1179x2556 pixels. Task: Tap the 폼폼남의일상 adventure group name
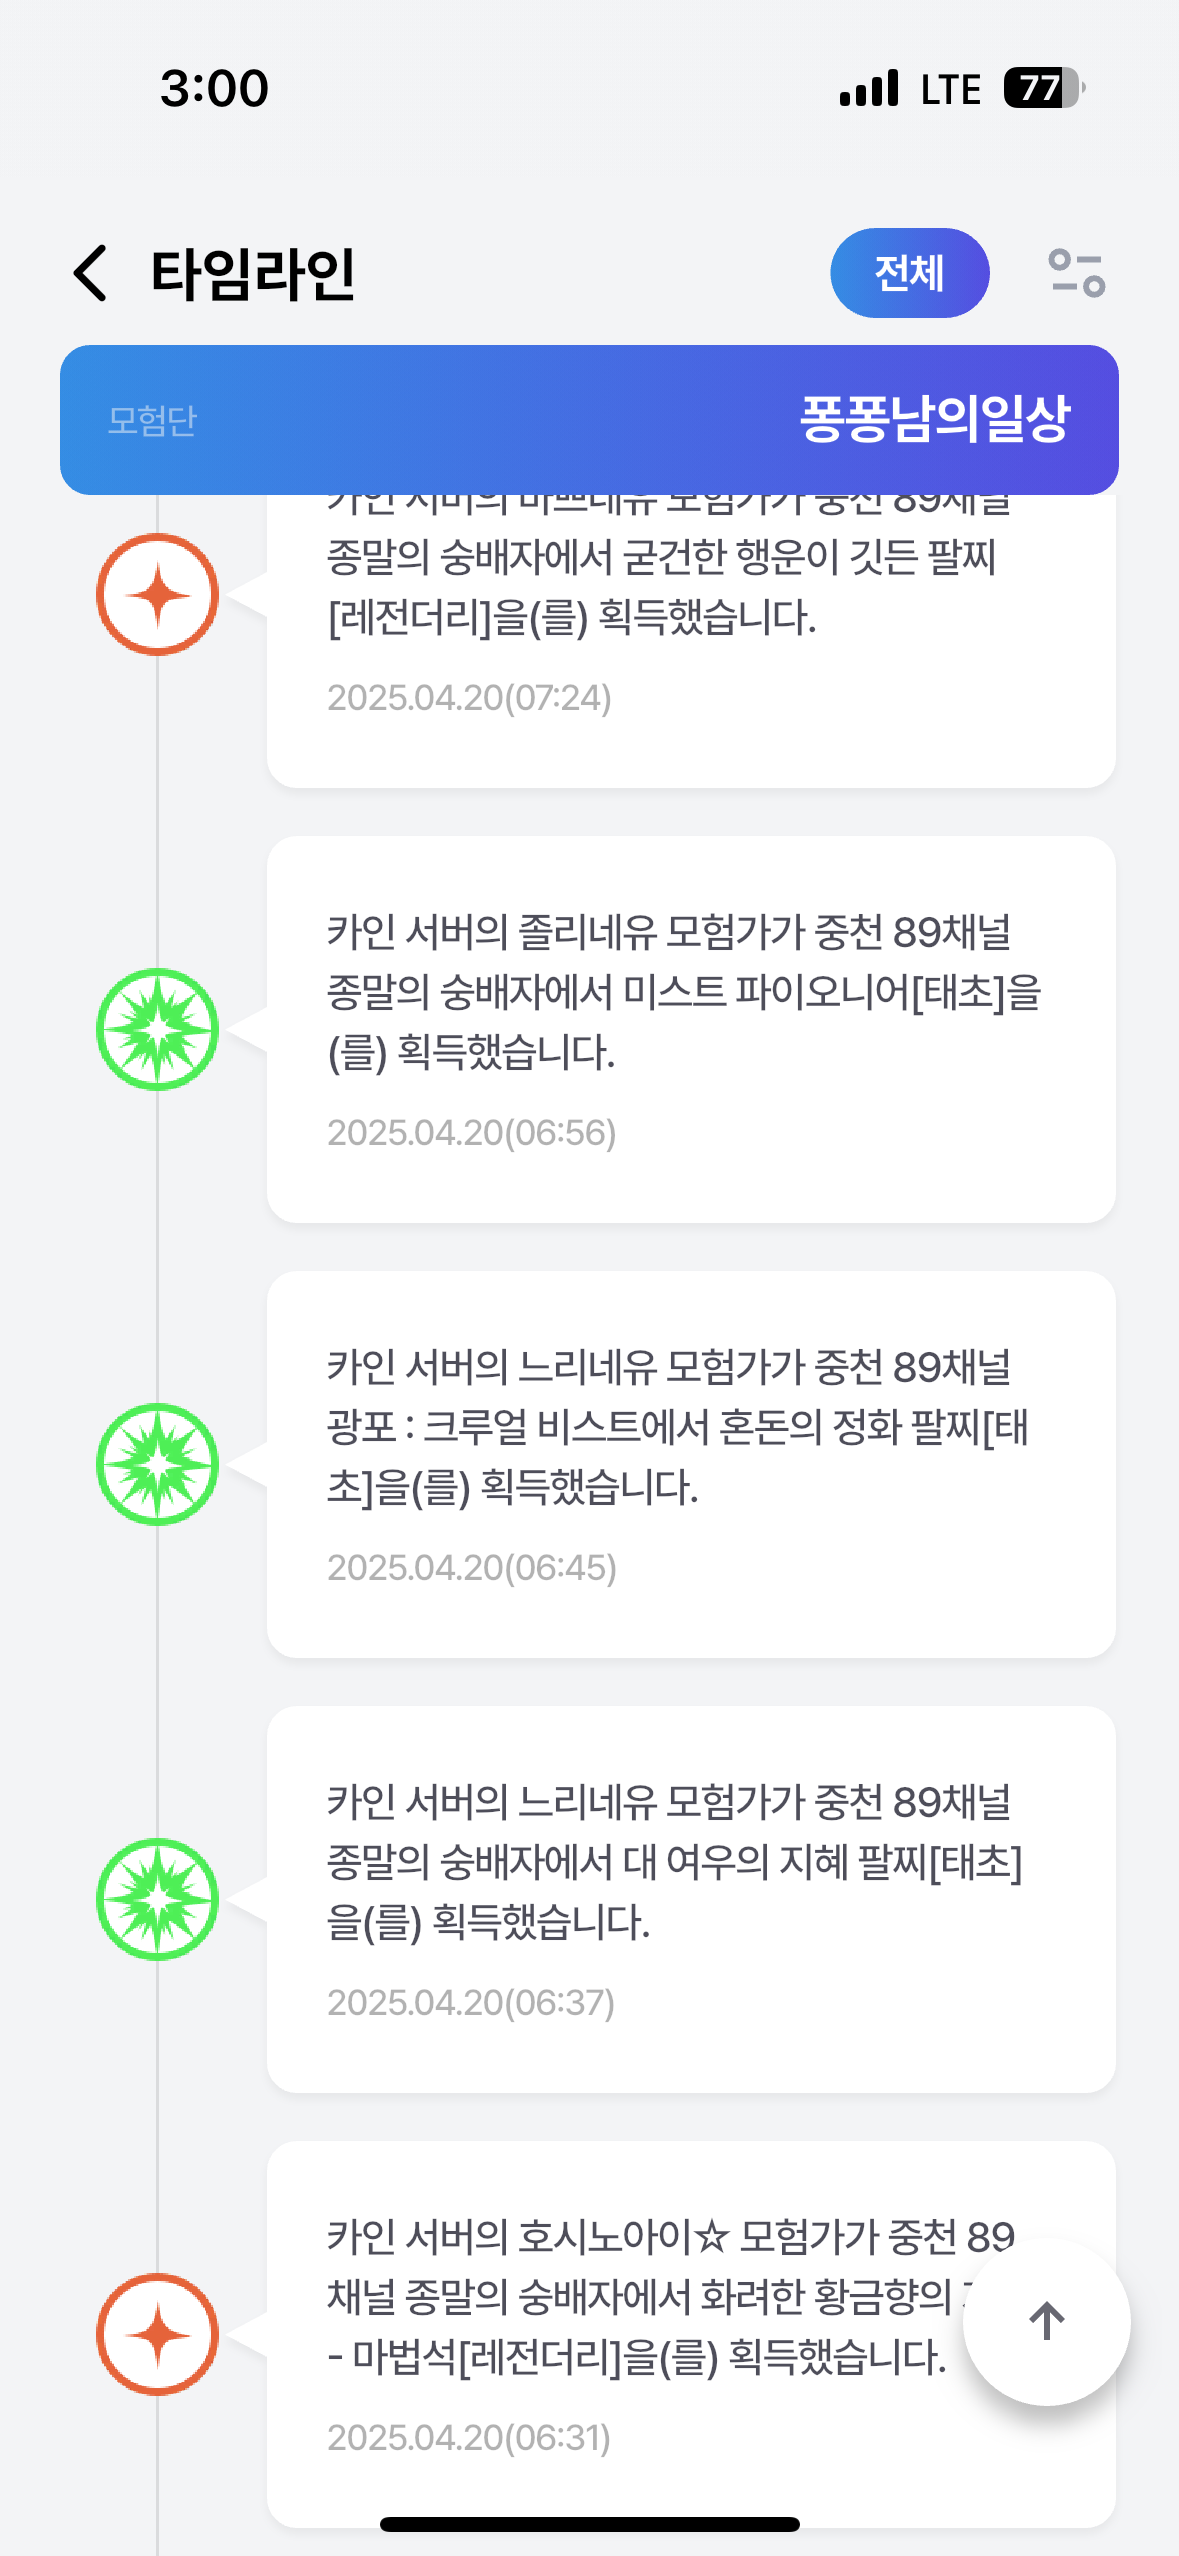(935, 419)
